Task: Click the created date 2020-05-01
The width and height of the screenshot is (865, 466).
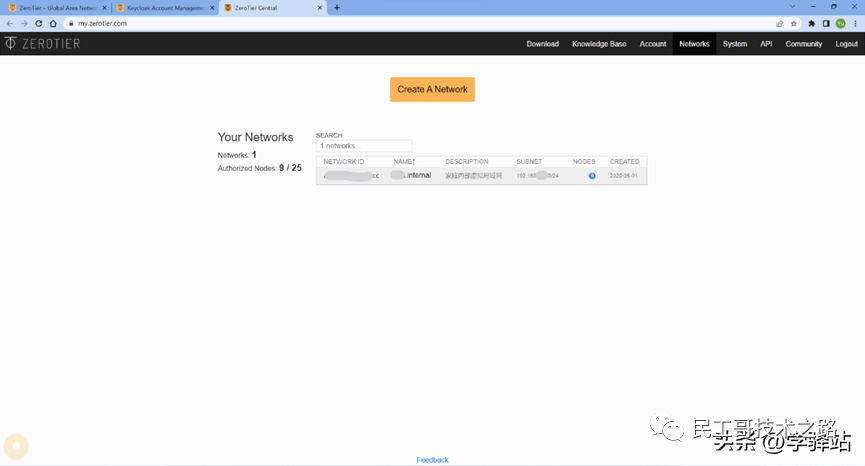Action: [x=623, y=176]
